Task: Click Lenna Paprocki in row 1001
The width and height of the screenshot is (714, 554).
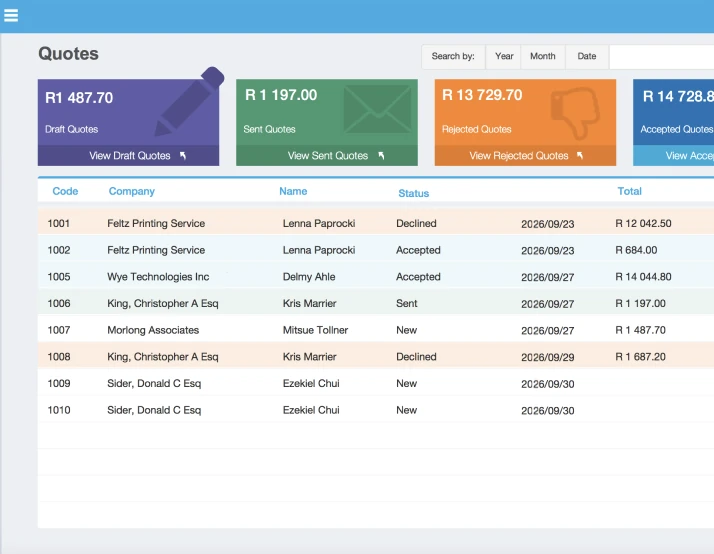Action: pyautogui.click(x=319, y=224)
